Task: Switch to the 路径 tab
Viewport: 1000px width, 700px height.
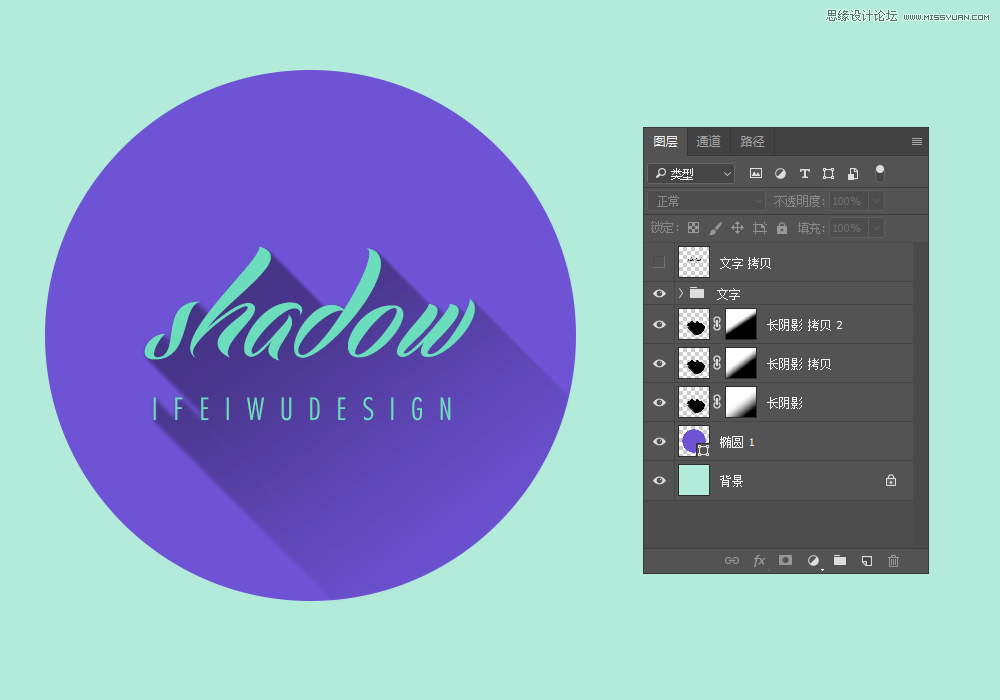Action: [752, 142]
